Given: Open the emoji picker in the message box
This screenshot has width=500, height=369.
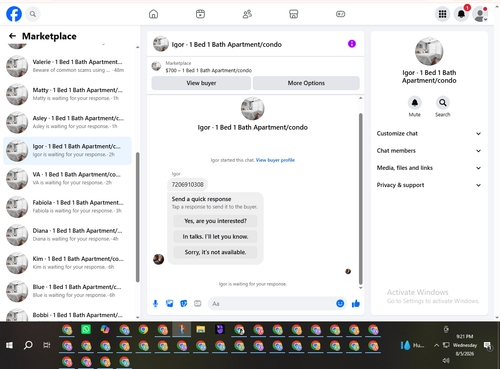Looking at the screenshot, I should pos(340,303).
